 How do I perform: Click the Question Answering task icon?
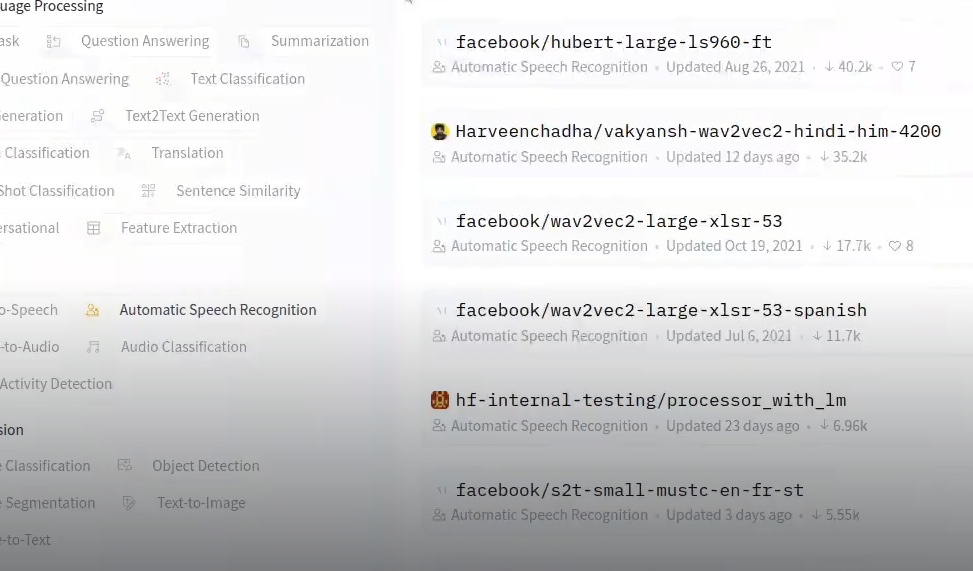(x=53, y=42)
